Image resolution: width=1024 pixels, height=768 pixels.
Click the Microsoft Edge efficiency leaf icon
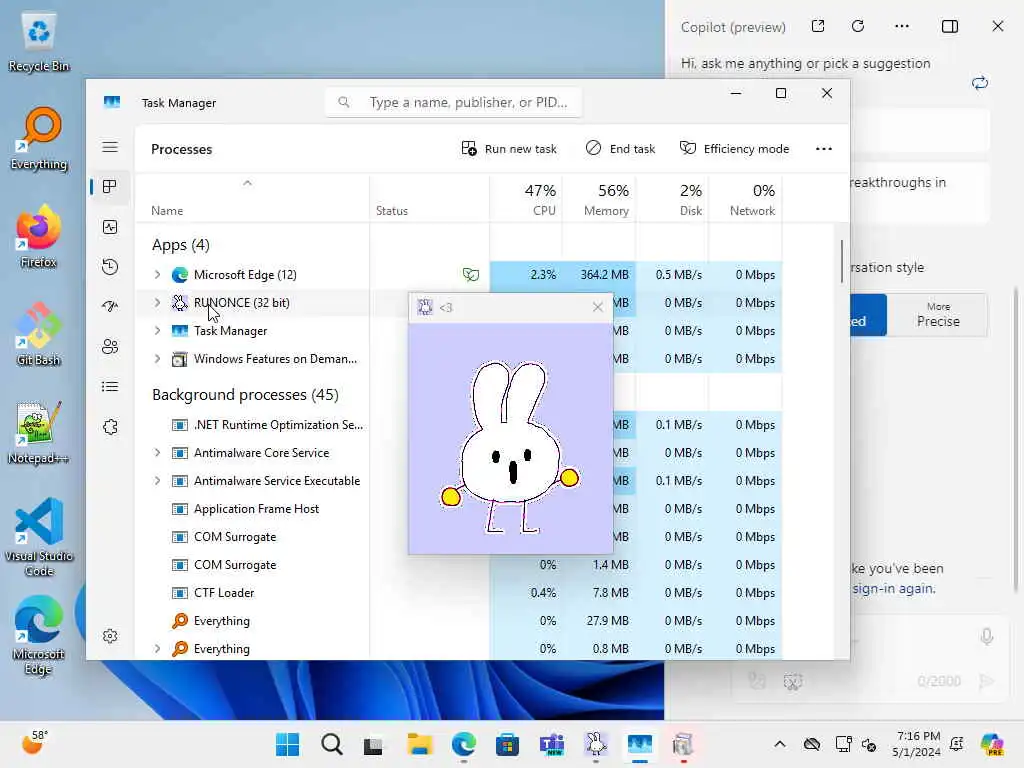(471, 275)
